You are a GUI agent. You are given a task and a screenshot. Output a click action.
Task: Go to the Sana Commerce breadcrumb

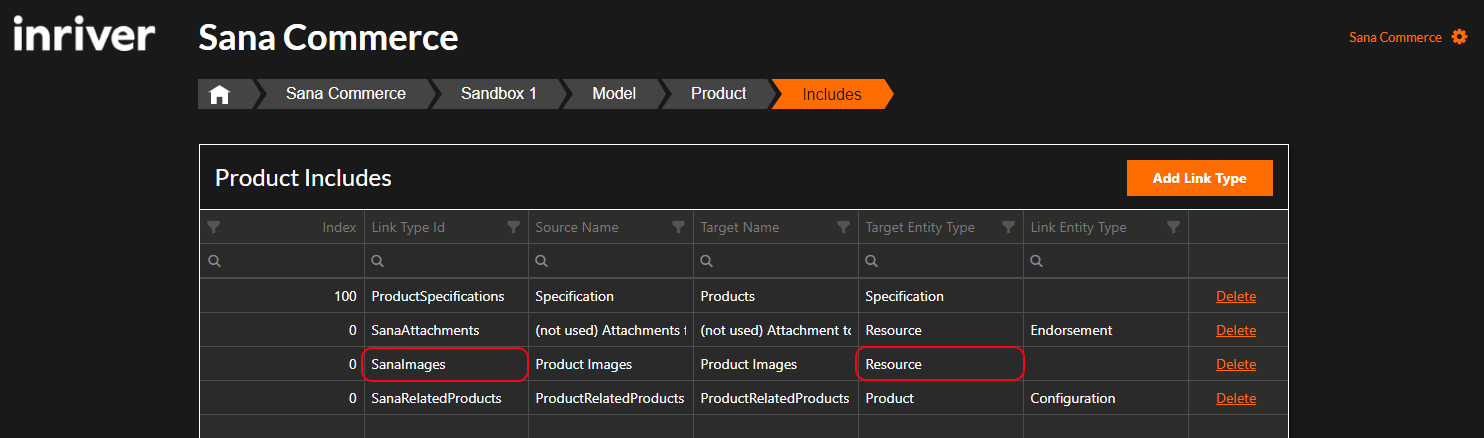346,94
